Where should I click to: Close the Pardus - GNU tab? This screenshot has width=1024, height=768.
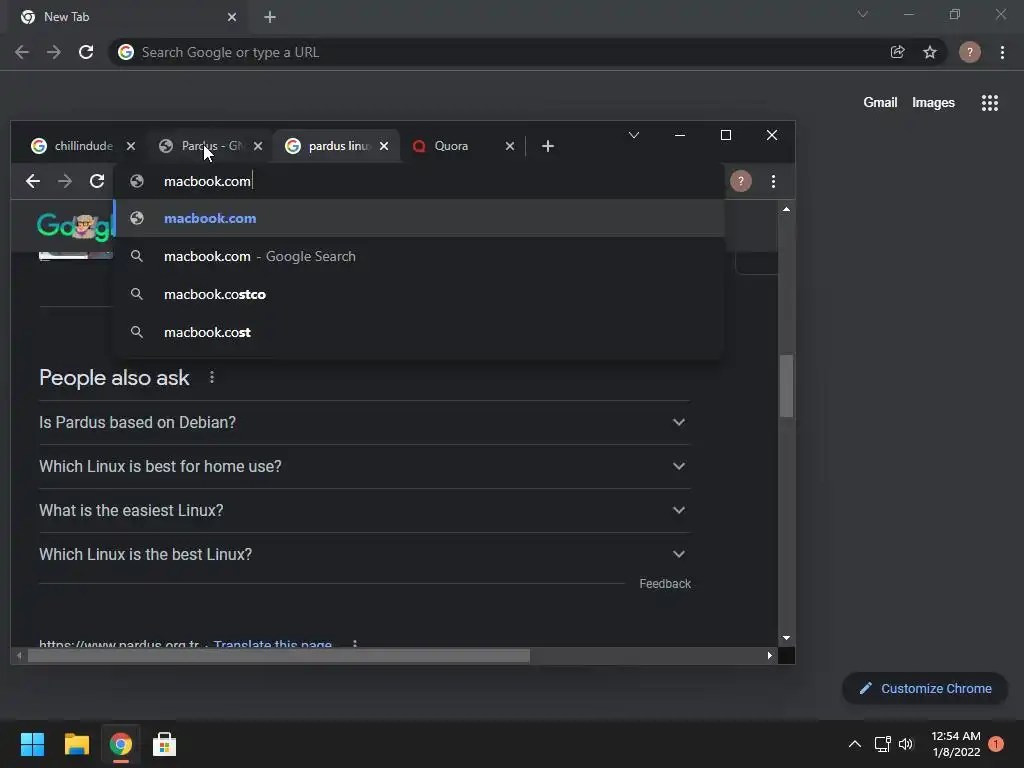(x=258, y=146)
